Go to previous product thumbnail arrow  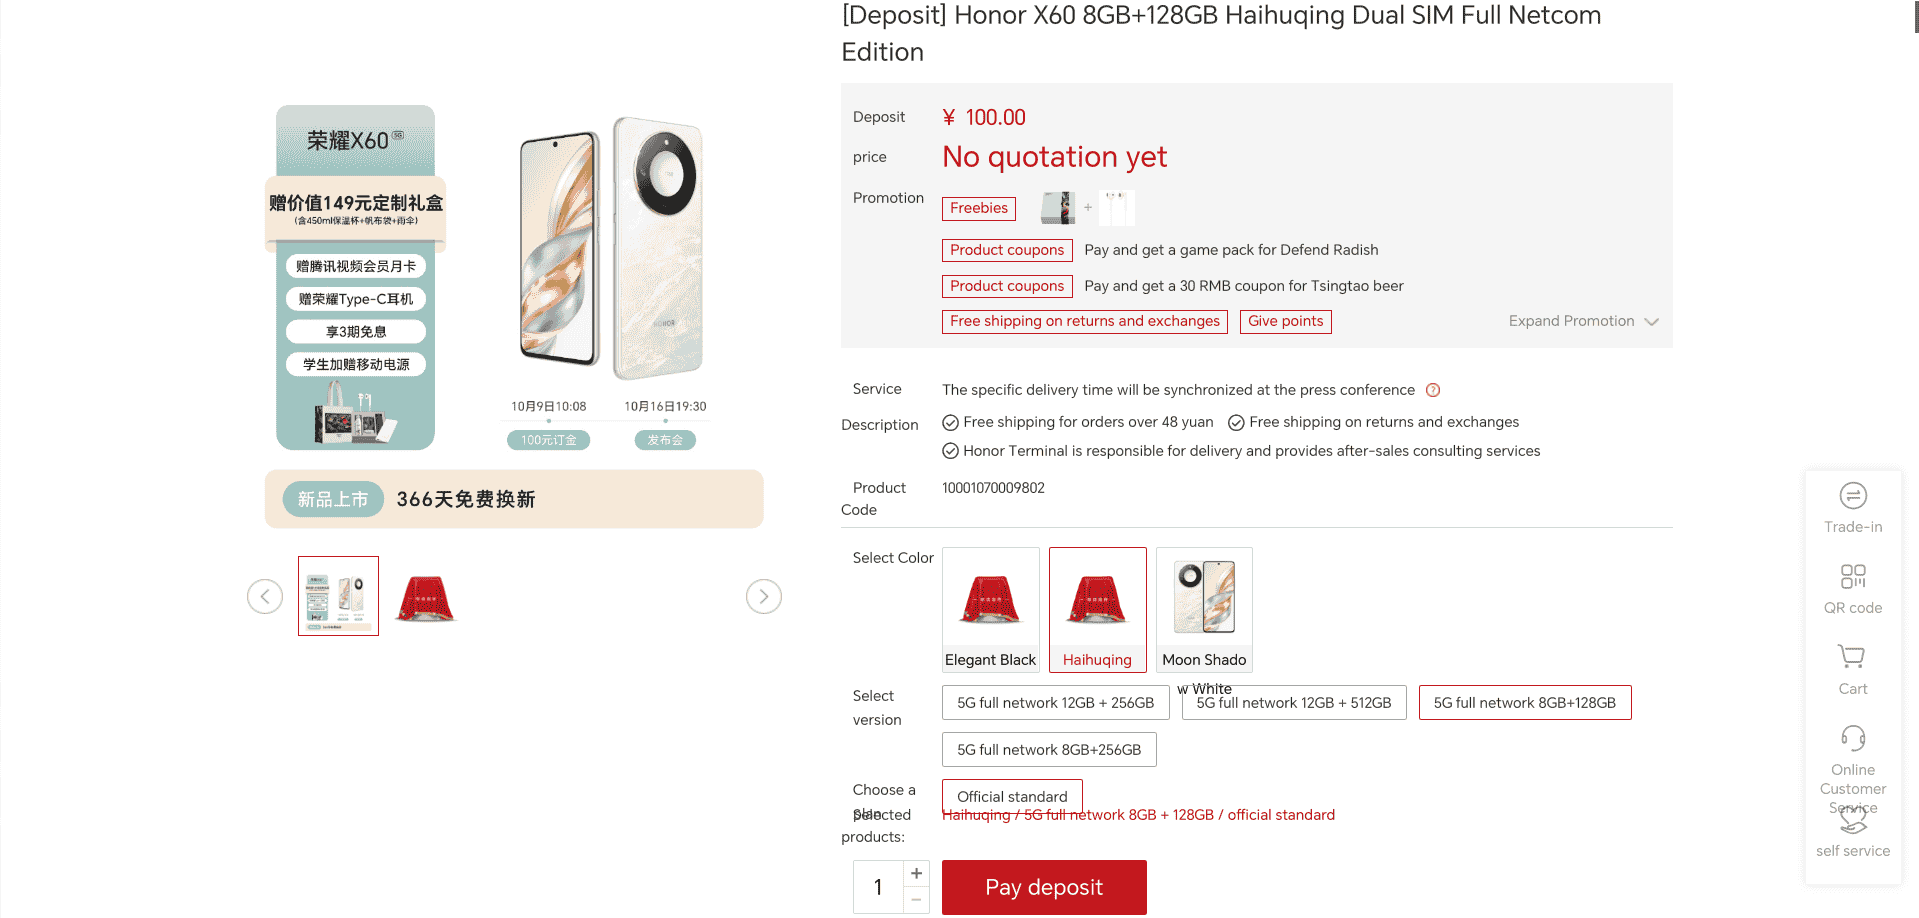point(265,597)
